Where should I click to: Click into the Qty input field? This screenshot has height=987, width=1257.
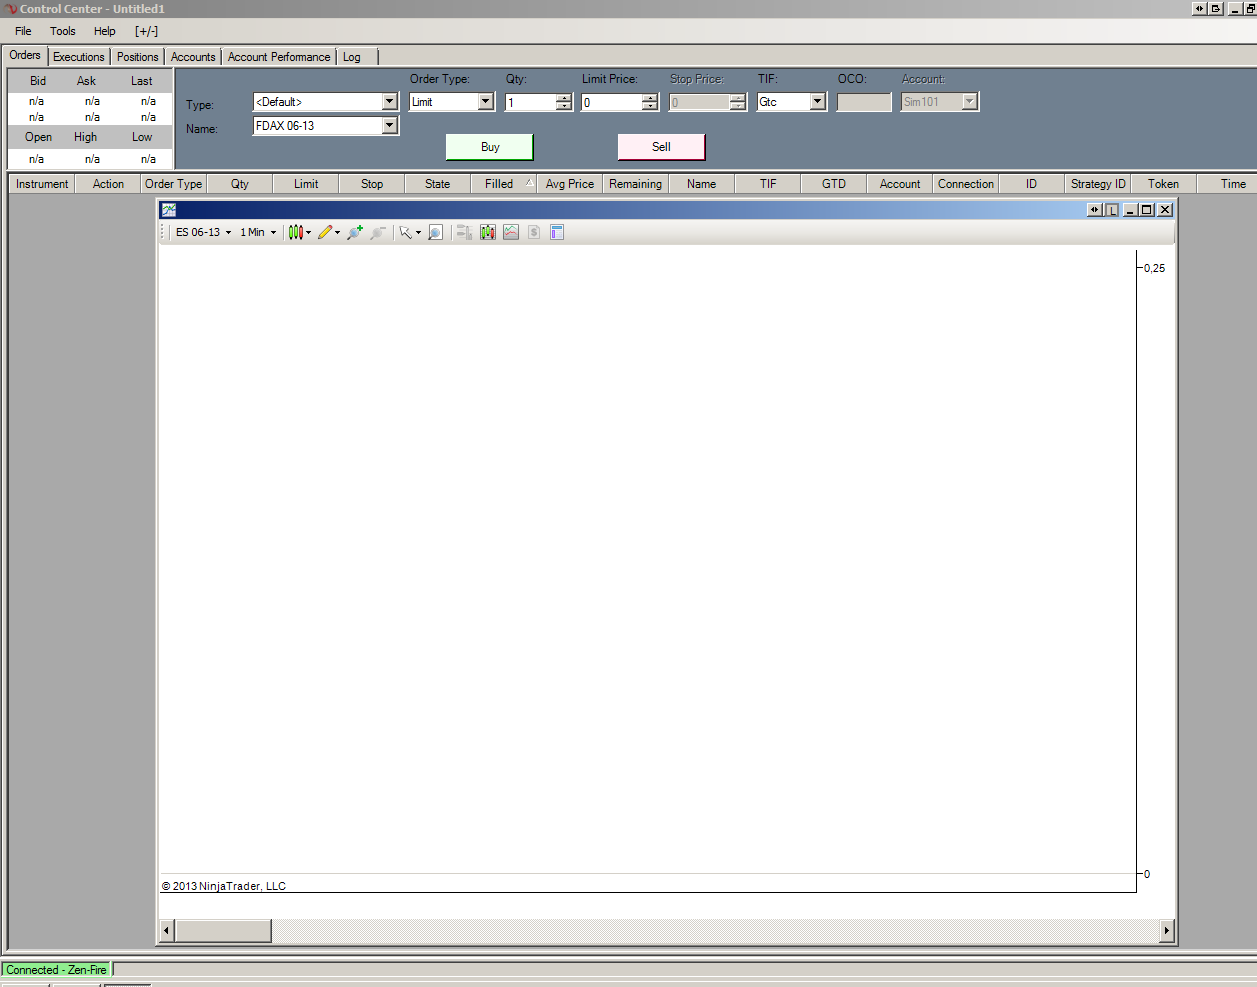click(x=530, y=102)
